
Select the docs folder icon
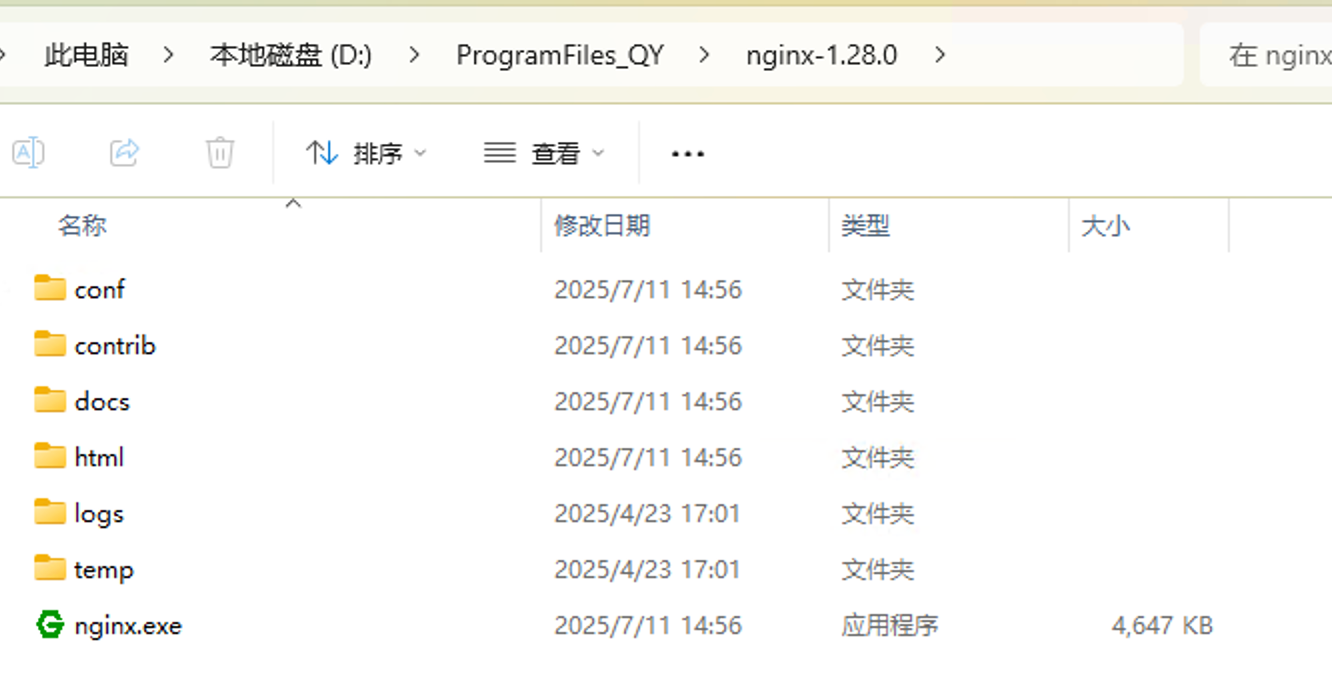[50, 400]
